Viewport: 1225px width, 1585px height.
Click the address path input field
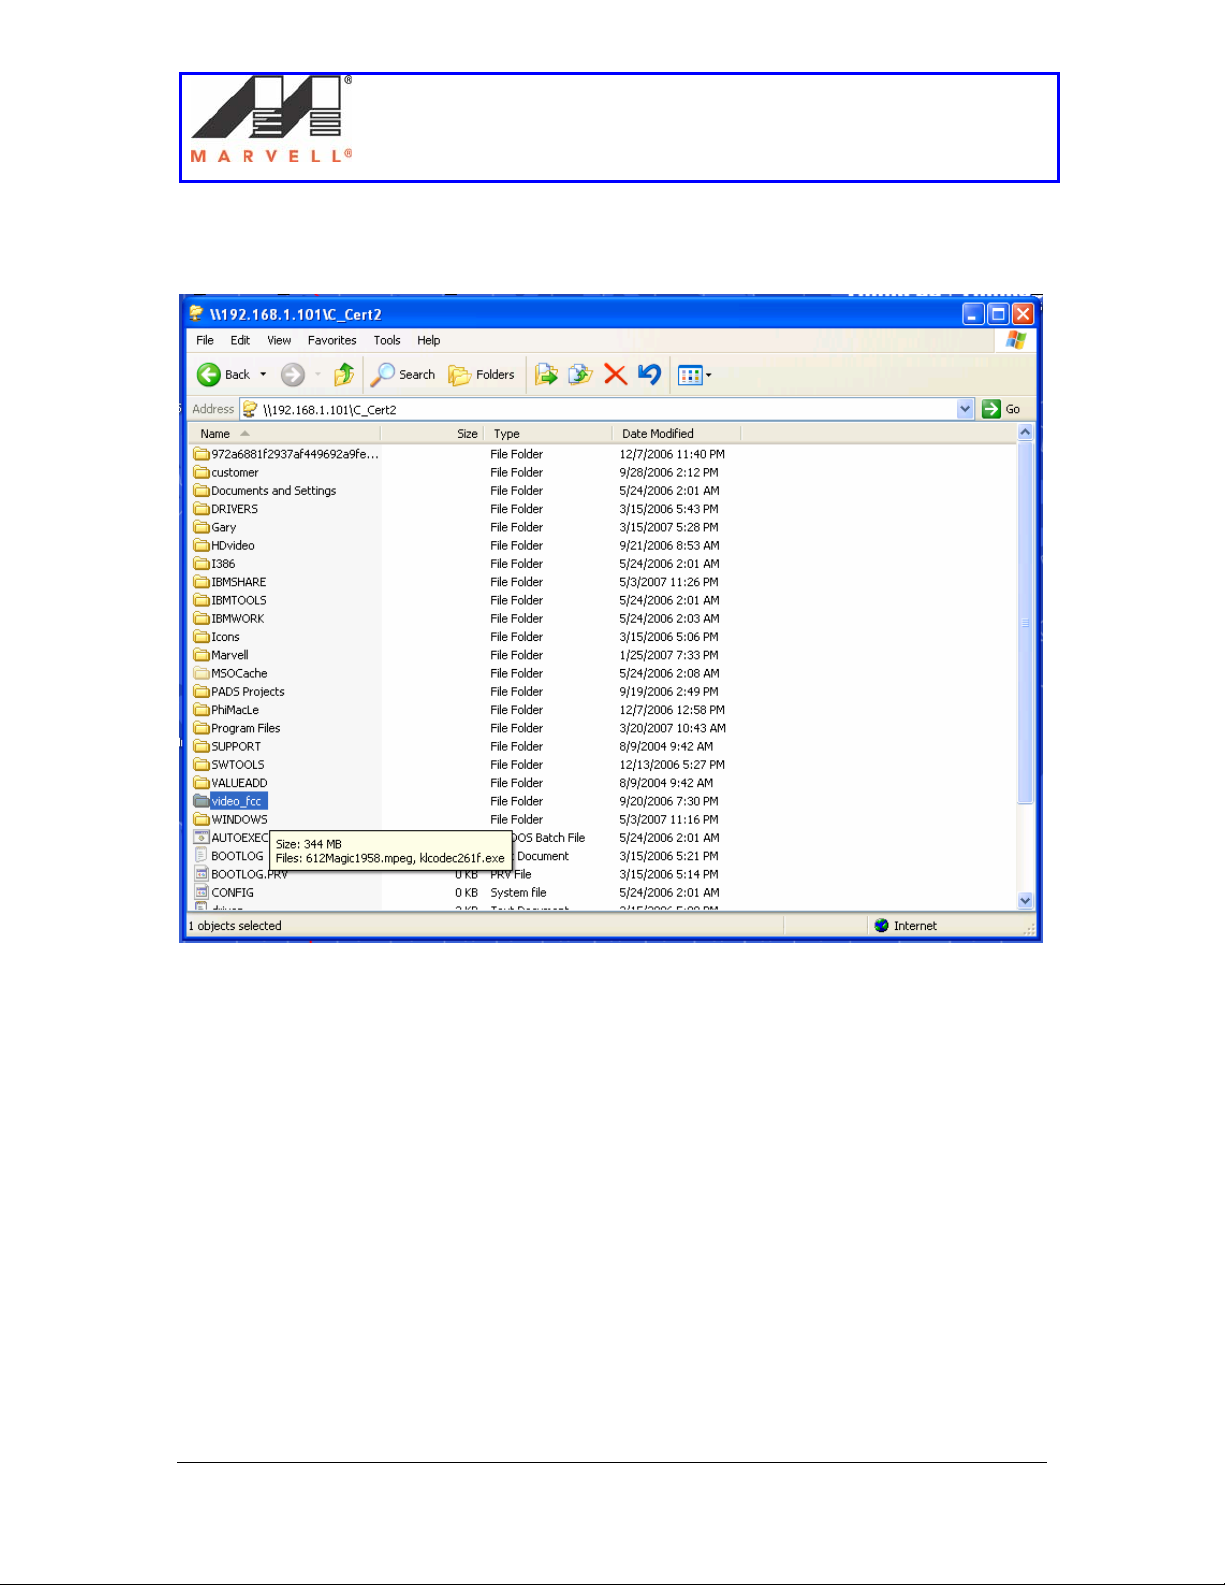pos(600,410)
